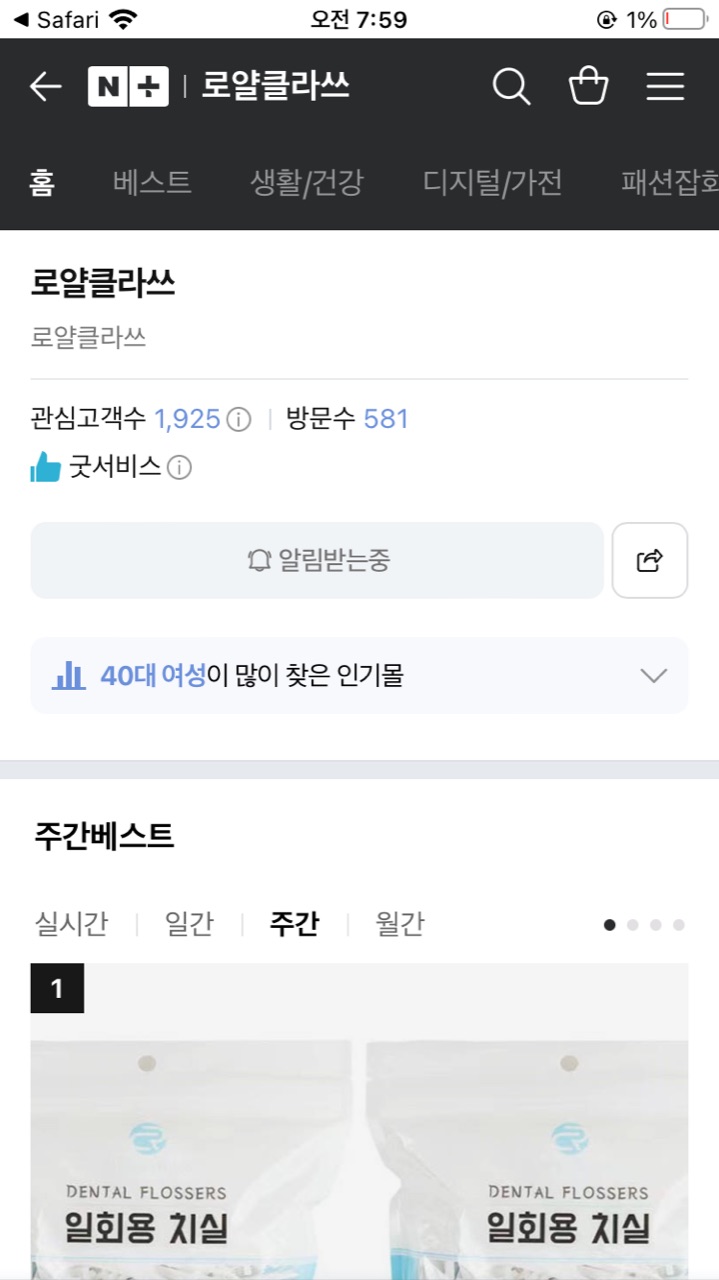Open the Naver Plus N+ logo

click(x=128, y=87)
